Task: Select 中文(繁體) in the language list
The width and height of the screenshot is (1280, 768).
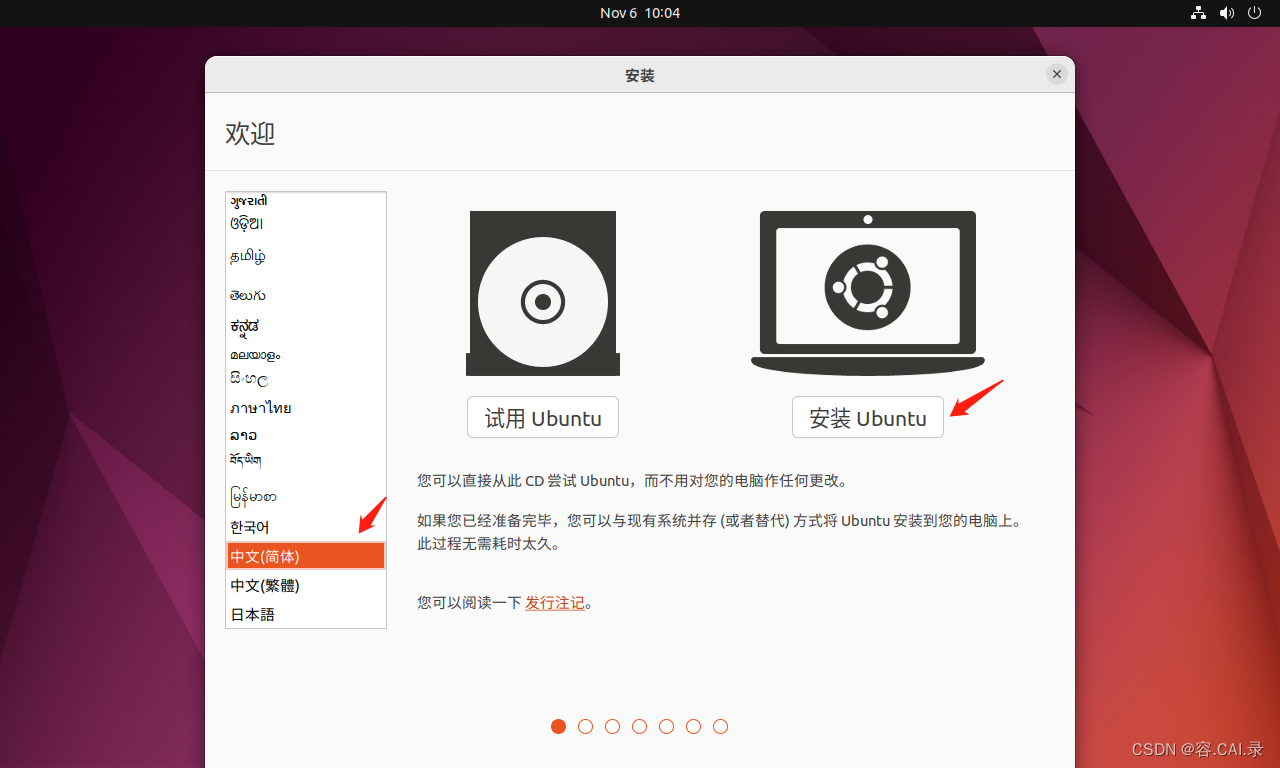Action: click(306, 585)
